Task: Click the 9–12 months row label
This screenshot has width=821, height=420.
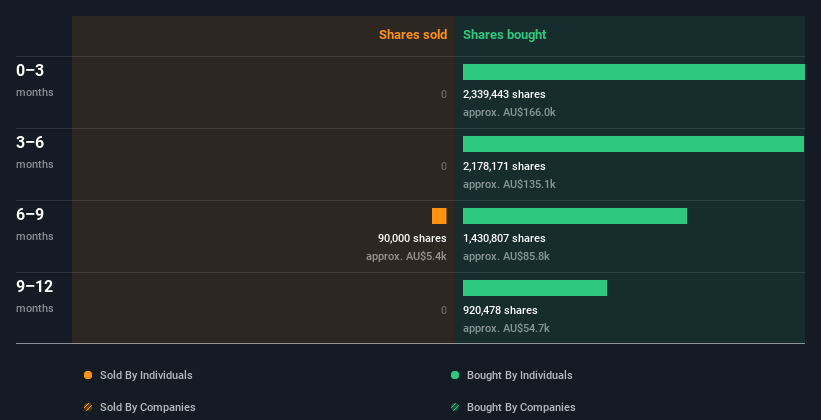Action: point(35,296)
